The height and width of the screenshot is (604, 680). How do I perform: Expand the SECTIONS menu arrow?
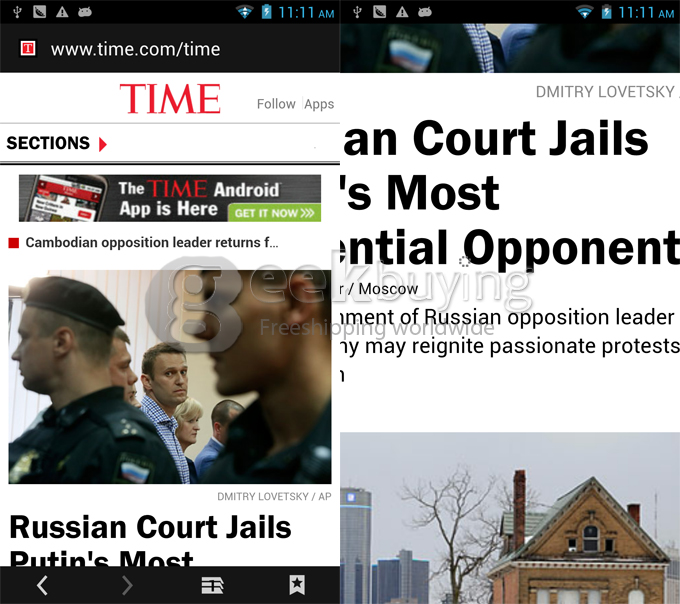pos(102,144)
